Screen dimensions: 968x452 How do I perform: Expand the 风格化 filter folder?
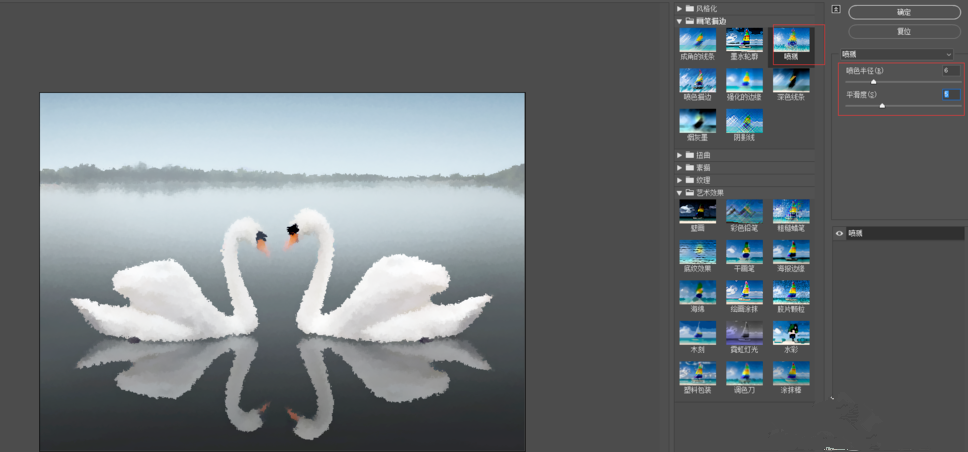pos(680,9)
